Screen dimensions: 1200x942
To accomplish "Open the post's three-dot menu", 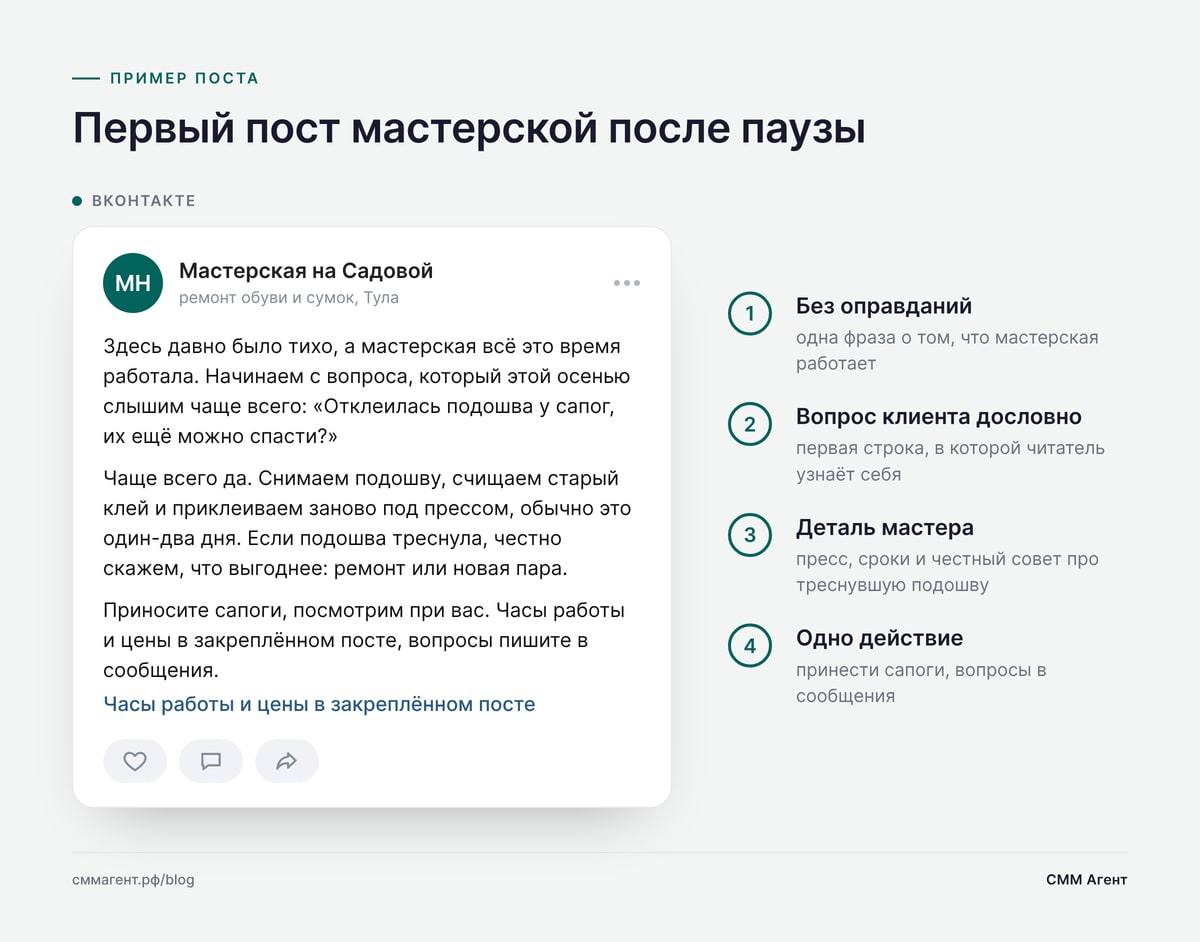I will tap(627, 283).
